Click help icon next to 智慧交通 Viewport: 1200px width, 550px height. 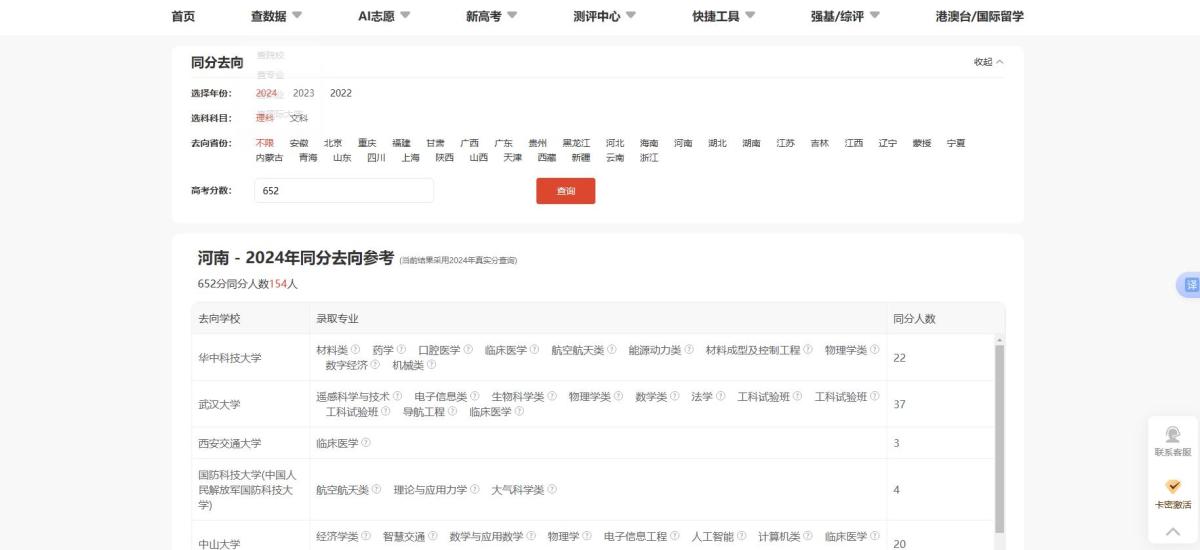click(x=432, y=537)
